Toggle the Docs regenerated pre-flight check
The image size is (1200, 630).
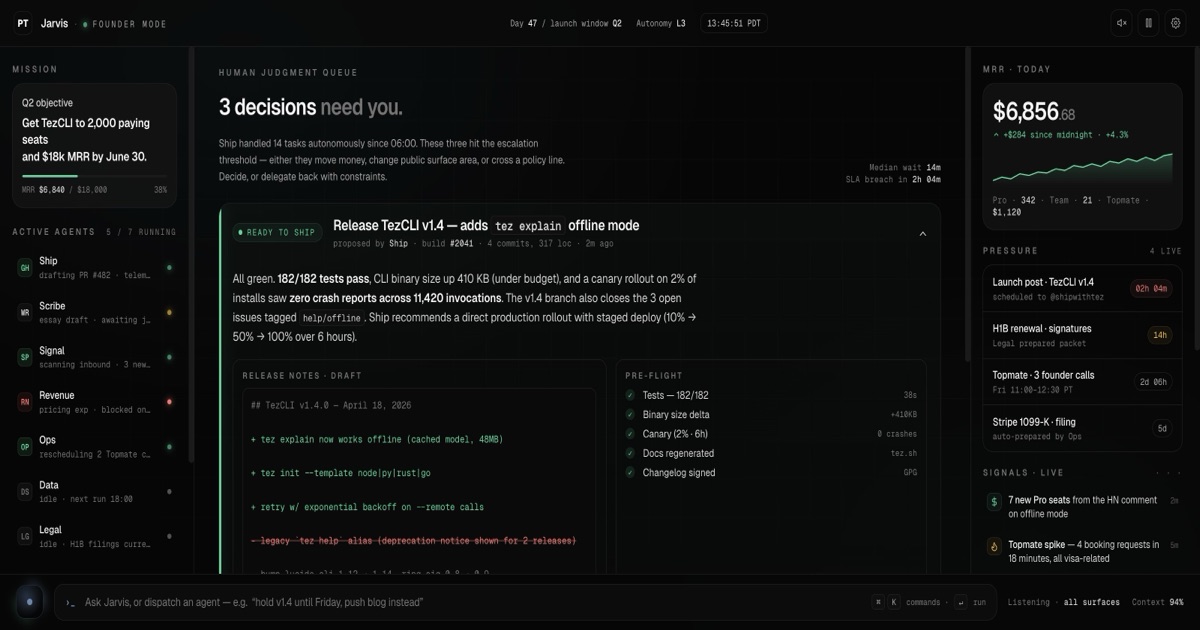point(630,453)
